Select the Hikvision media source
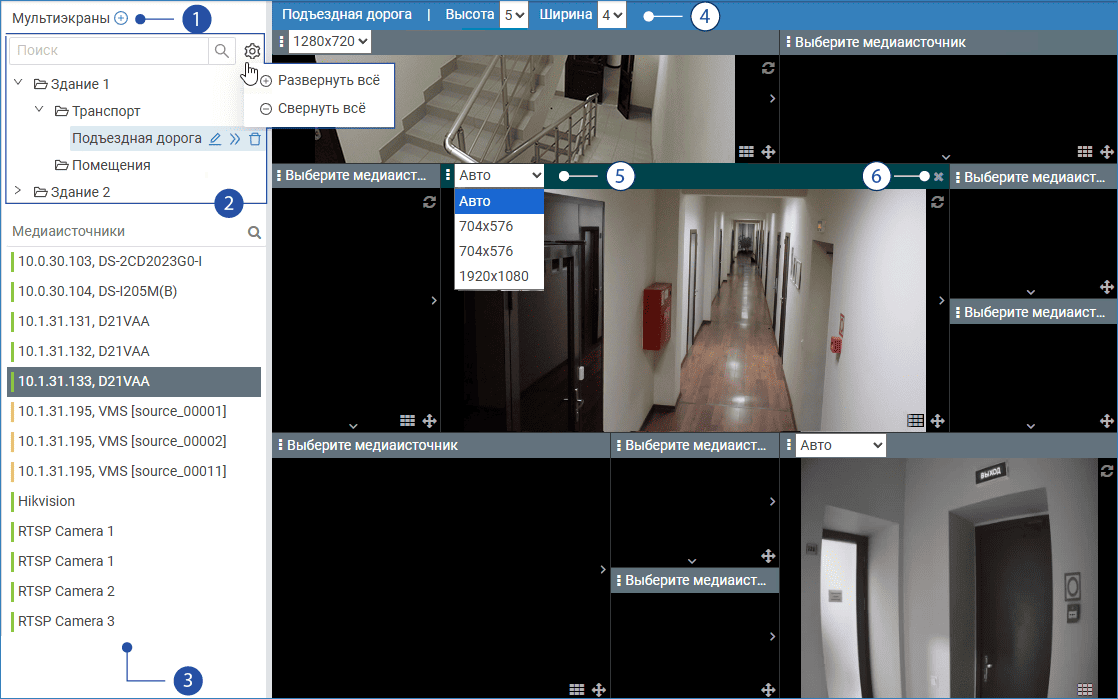This screenshot has height=699, width=1118. 46,501
